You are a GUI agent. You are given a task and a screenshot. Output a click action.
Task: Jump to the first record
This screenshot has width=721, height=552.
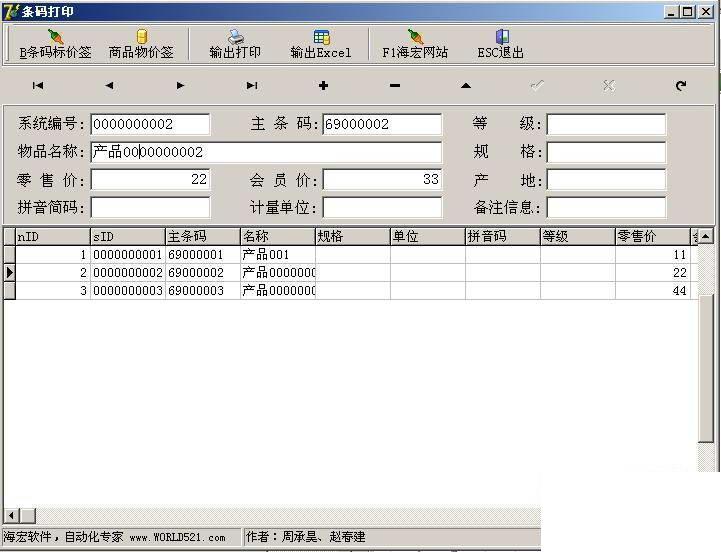coord(38,86)
